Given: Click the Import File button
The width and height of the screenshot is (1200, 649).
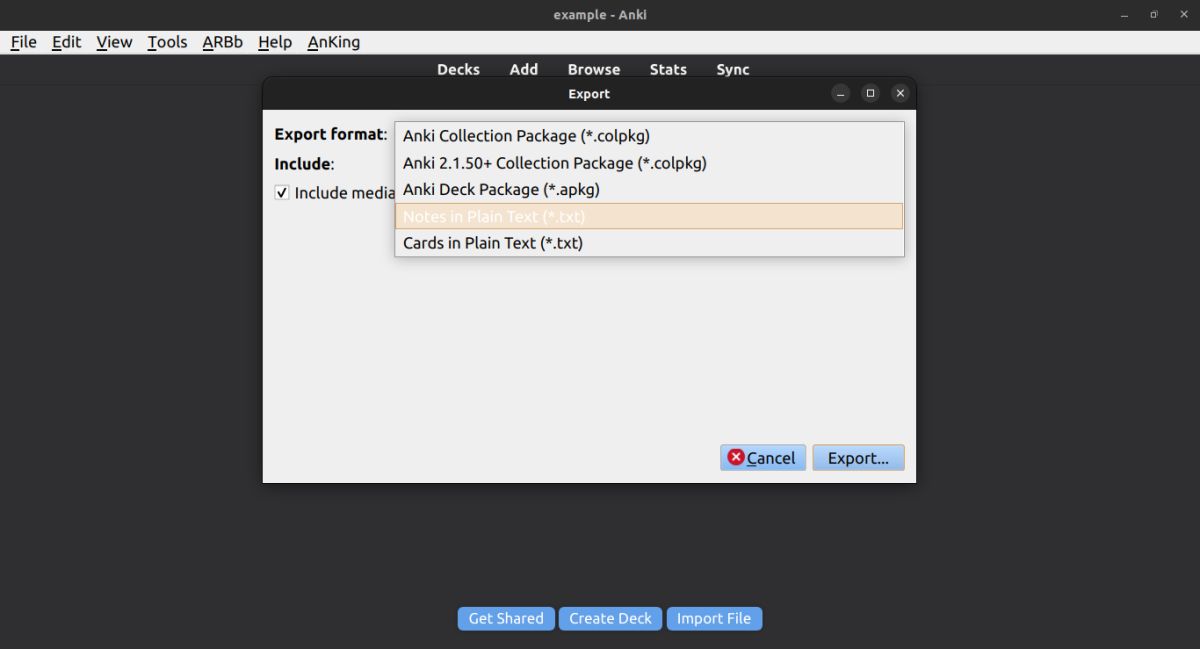Looking at the screenshot, I should click(x=714, y=618).
